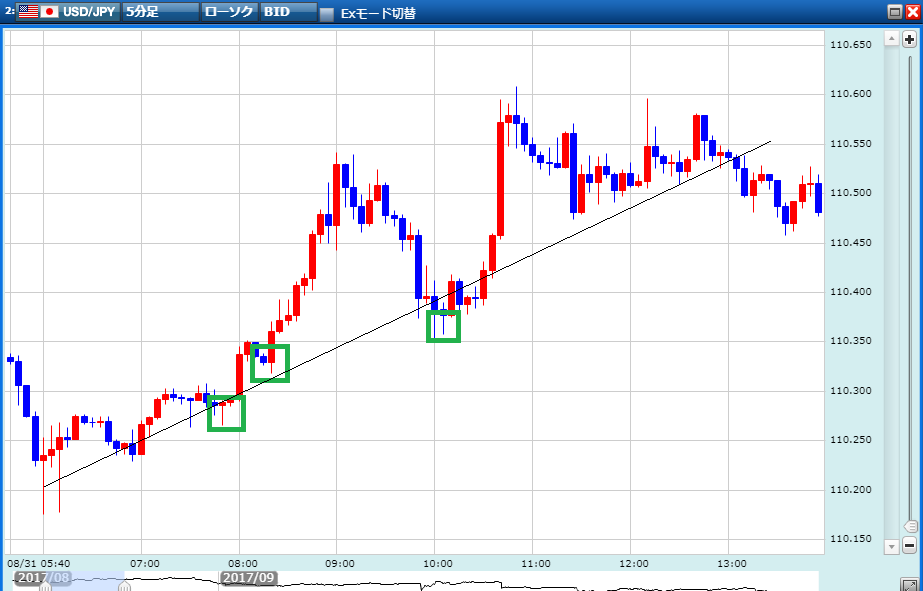Click the 13:00 time axis label

click(x=732, y=563)
